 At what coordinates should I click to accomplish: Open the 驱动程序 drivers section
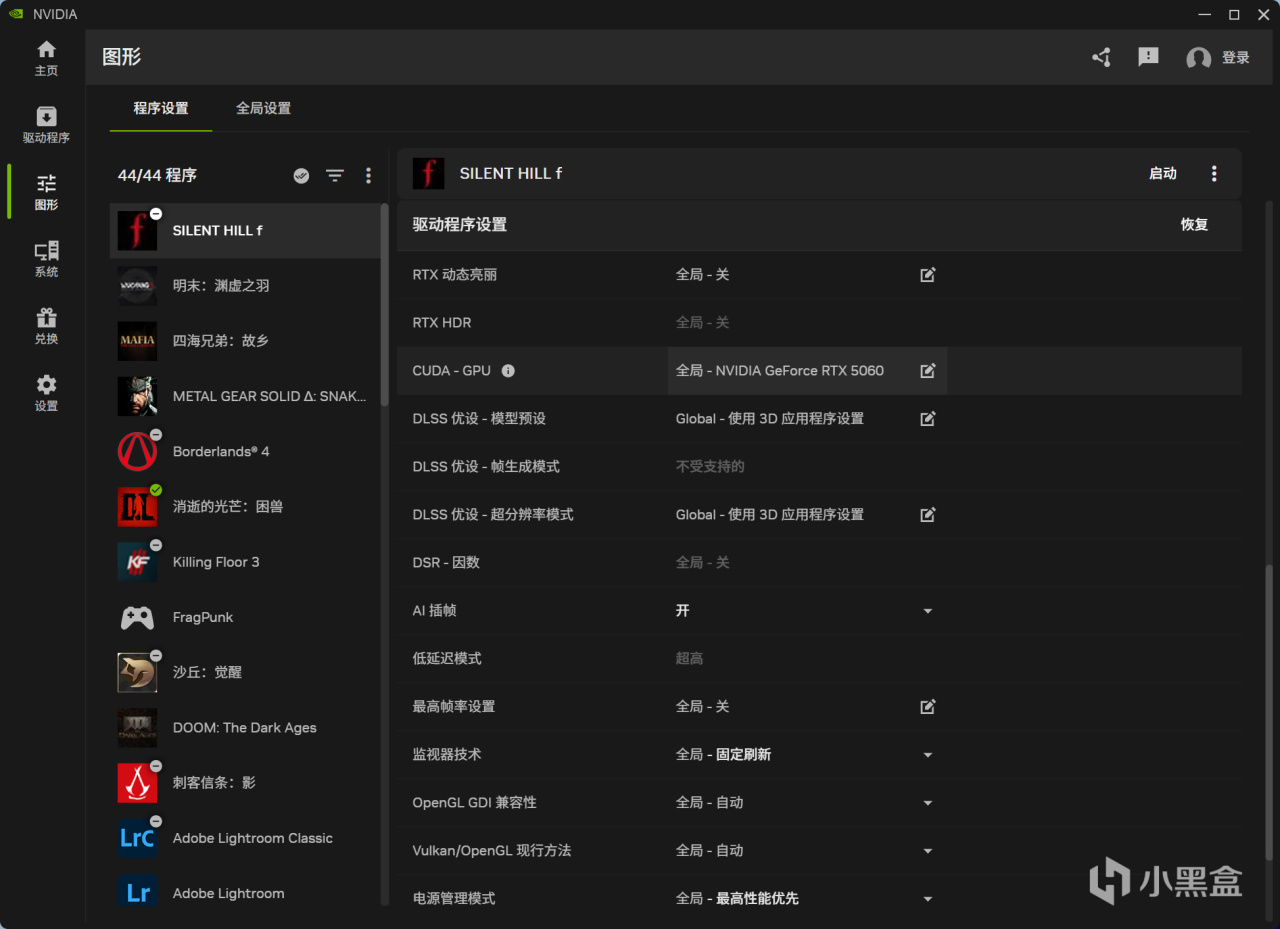click(x=46, y=125)
